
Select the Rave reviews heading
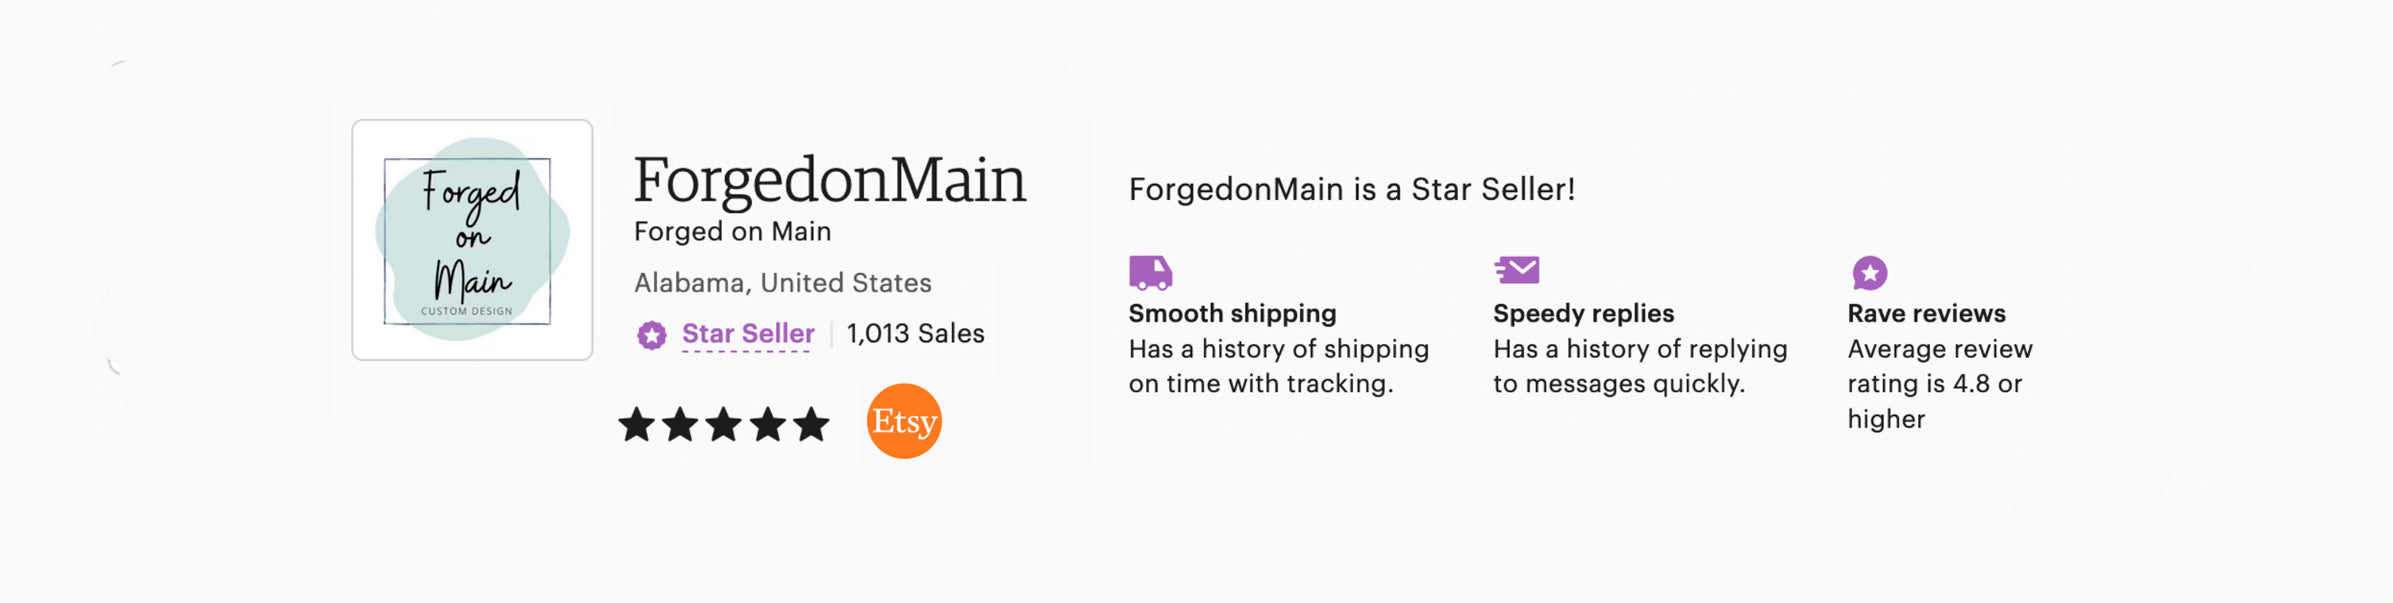(x=1926, y=313)
